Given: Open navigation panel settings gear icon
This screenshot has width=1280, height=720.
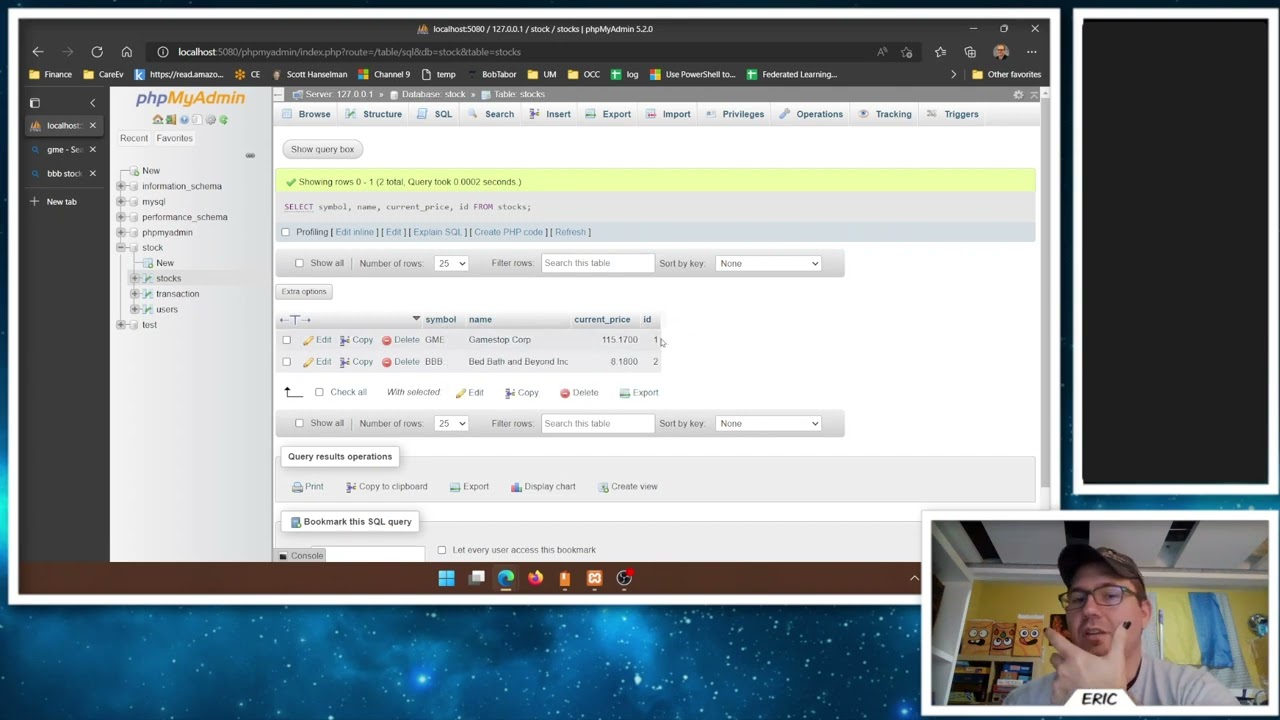Looking at the screenshot, I should (210, 120).
